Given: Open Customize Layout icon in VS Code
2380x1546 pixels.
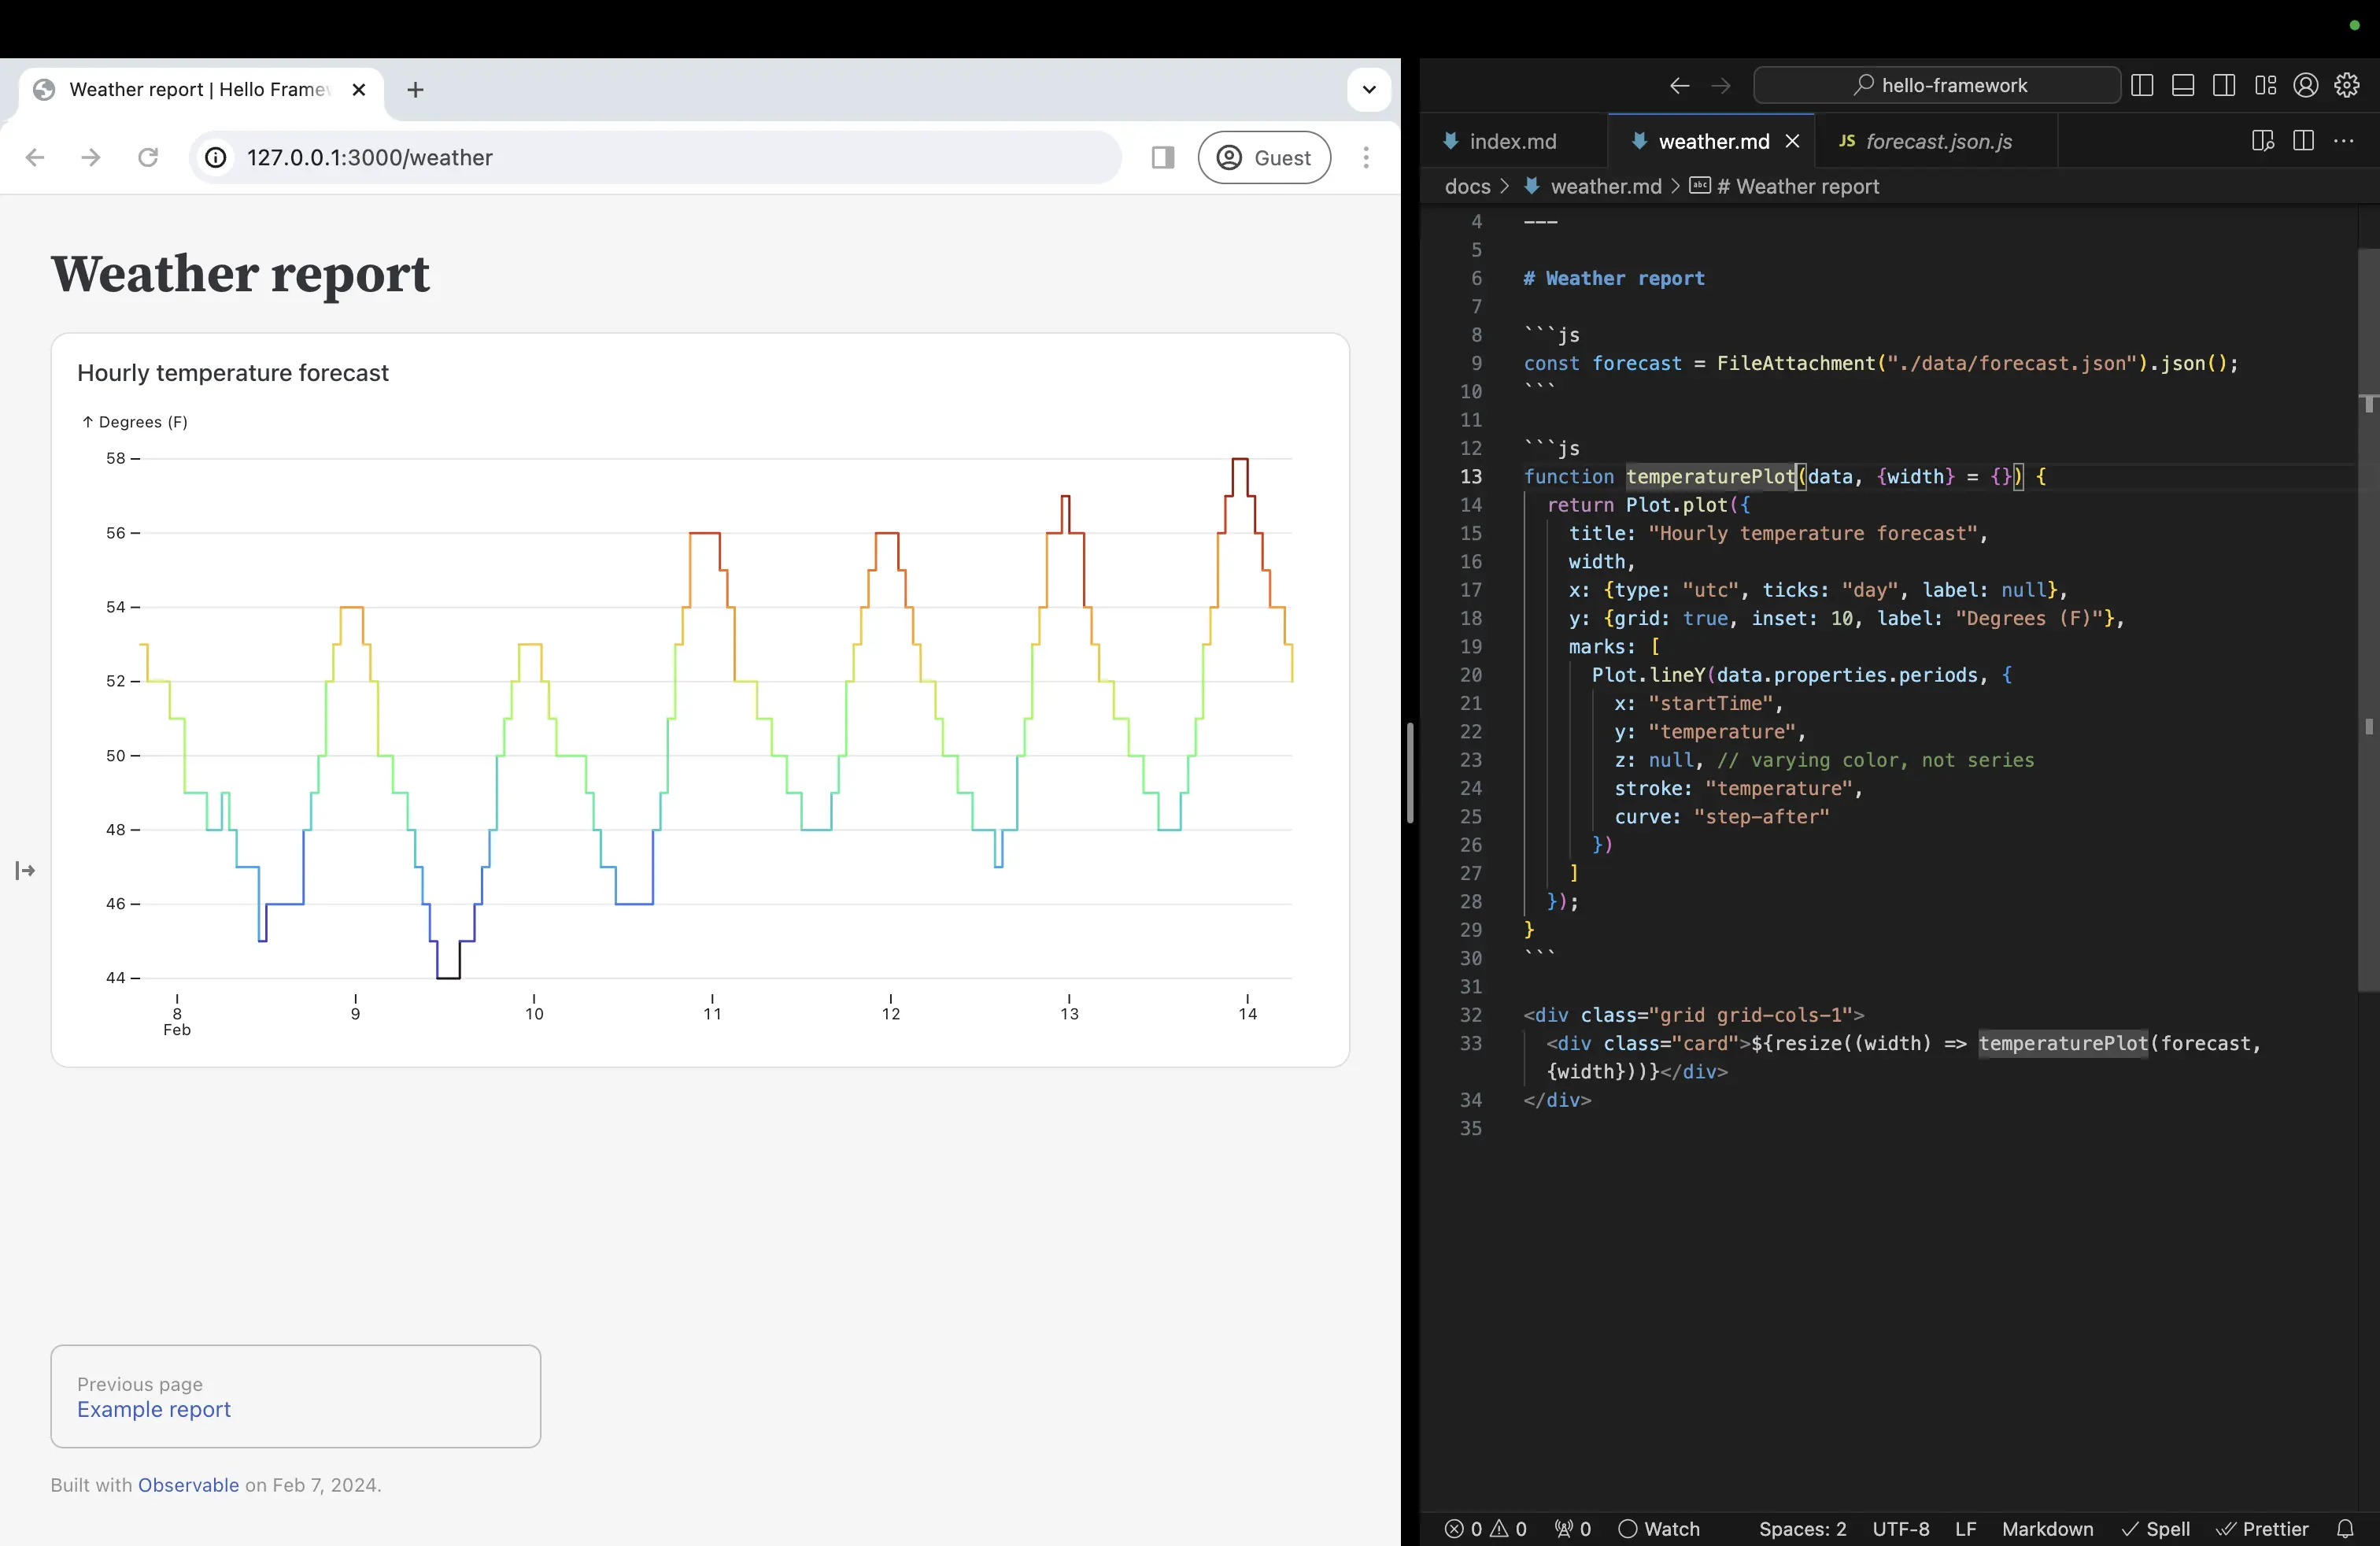Looking at the screenshot, I should [2265, 86].
